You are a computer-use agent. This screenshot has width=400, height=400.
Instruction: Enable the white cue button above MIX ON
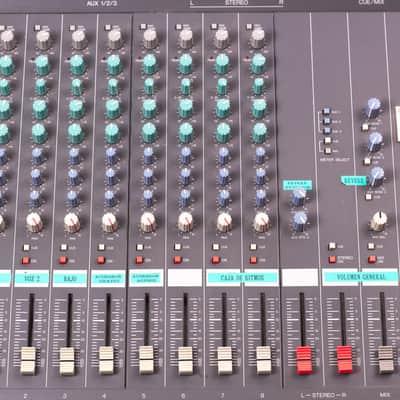coord(371,246)
